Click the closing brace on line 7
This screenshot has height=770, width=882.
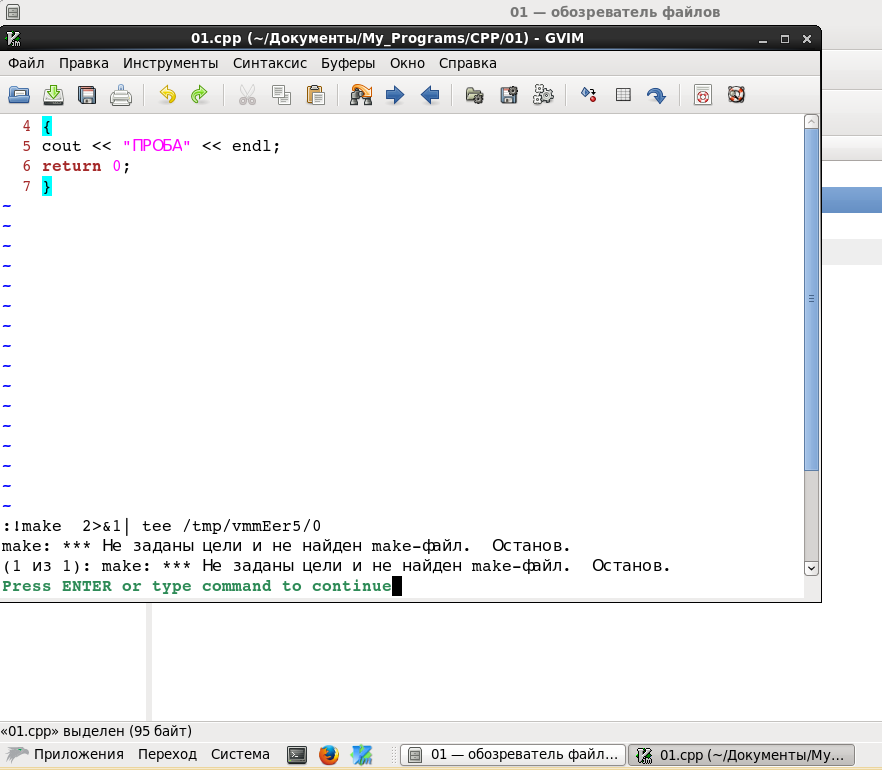(47, 186)
